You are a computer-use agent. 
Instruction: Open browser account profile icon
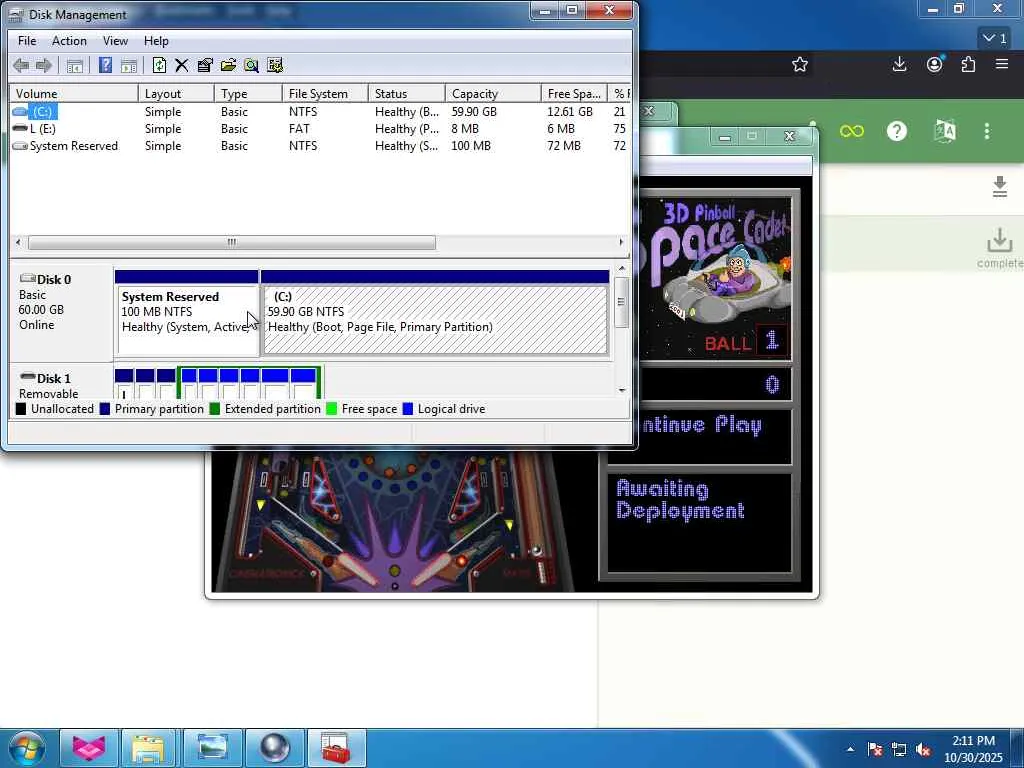(x=935, y=64)
